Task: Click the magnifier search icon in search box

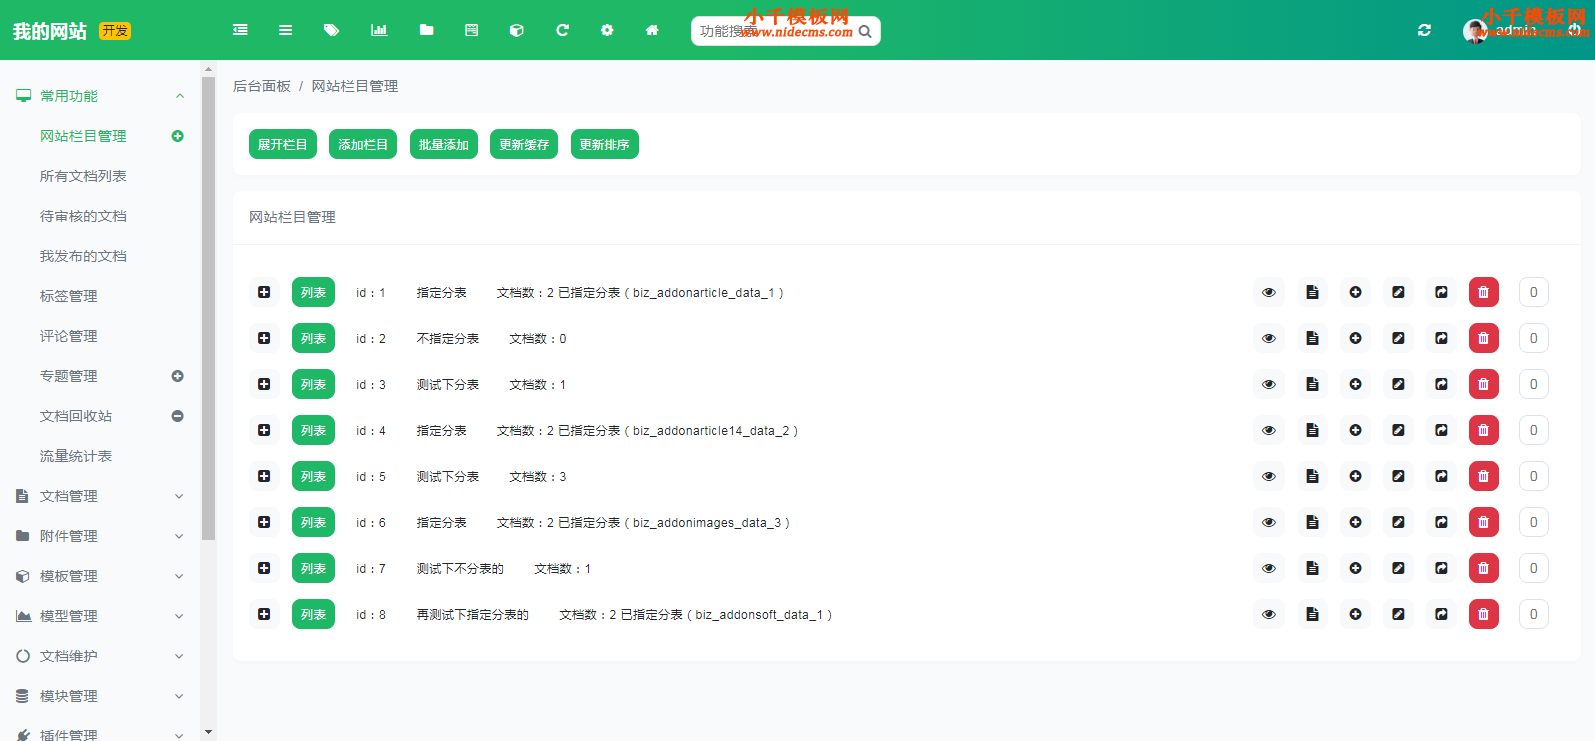Action: [x=865, y=31]
